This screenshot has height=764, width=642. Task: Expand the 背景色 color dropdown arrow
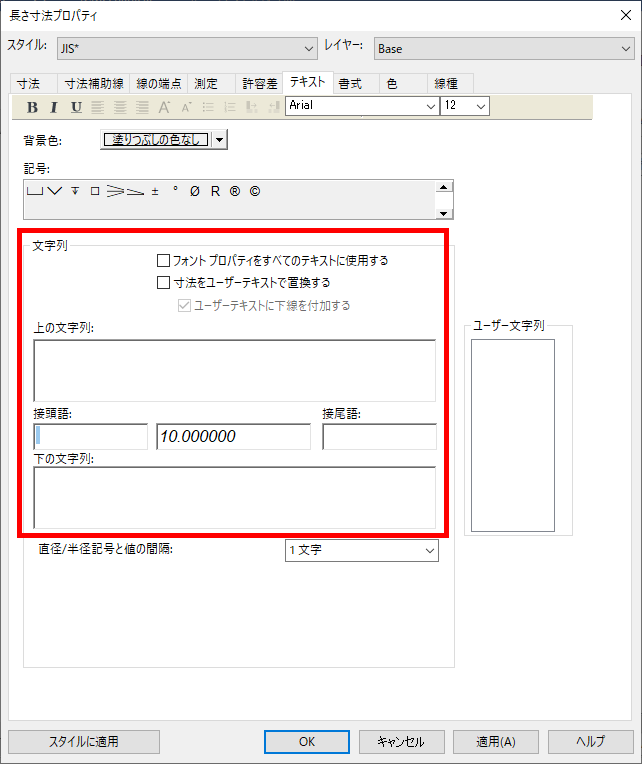pyautogui.click(x=220, y=140)
